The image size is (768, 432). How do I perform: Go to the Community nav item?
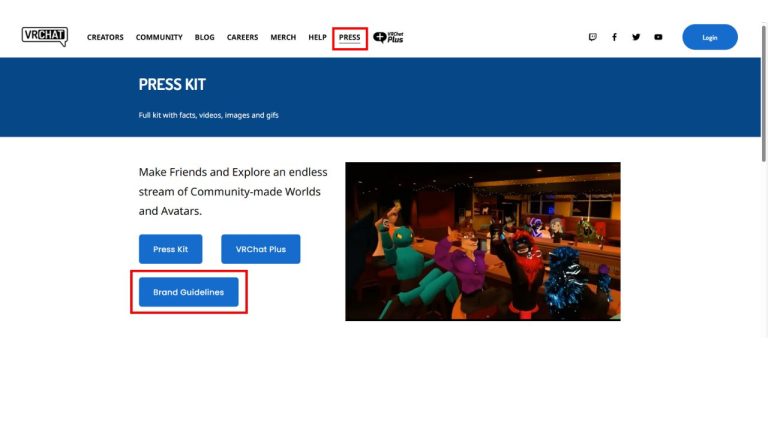[159, 37]
